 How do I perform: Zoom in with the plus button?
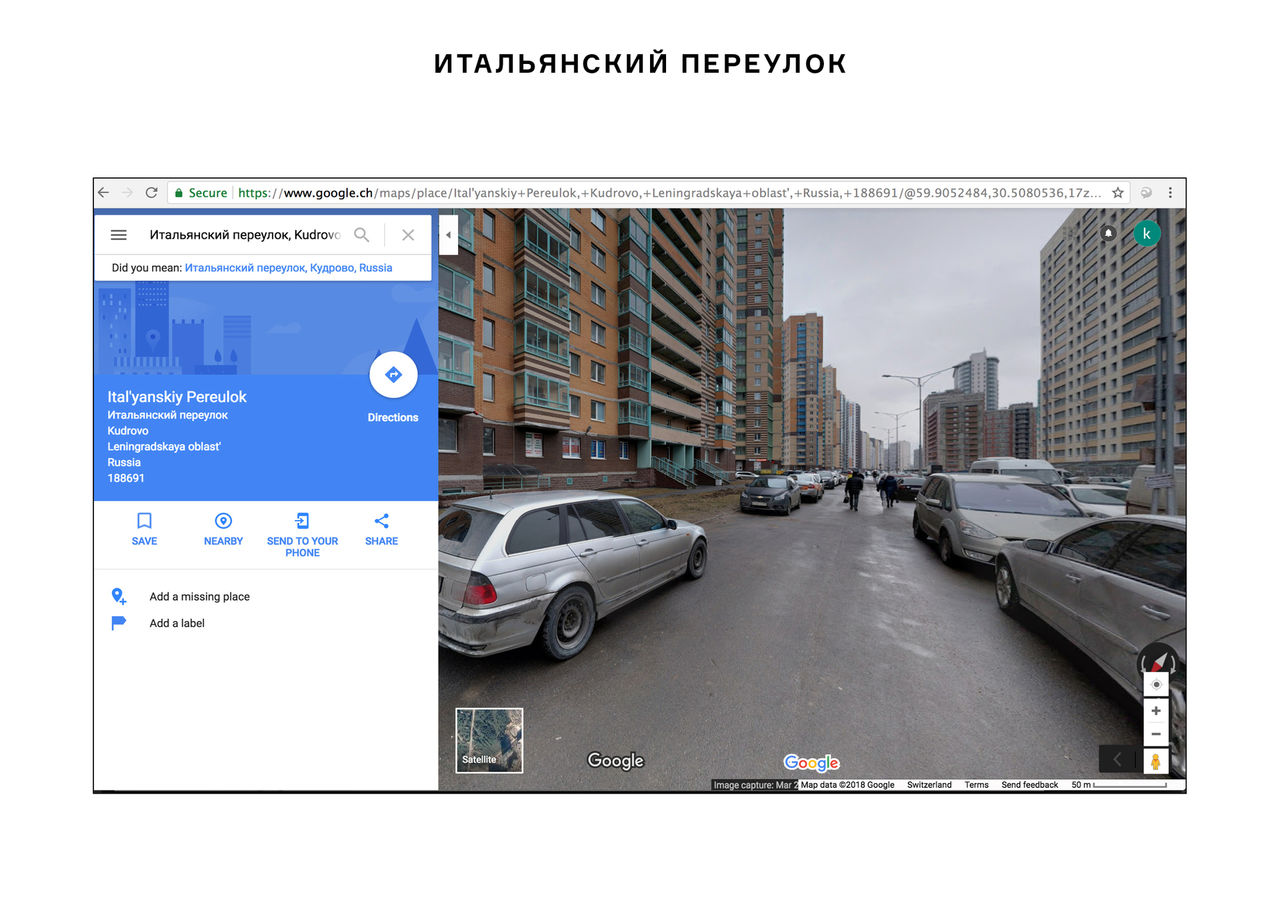click(x=1156, y=710)
